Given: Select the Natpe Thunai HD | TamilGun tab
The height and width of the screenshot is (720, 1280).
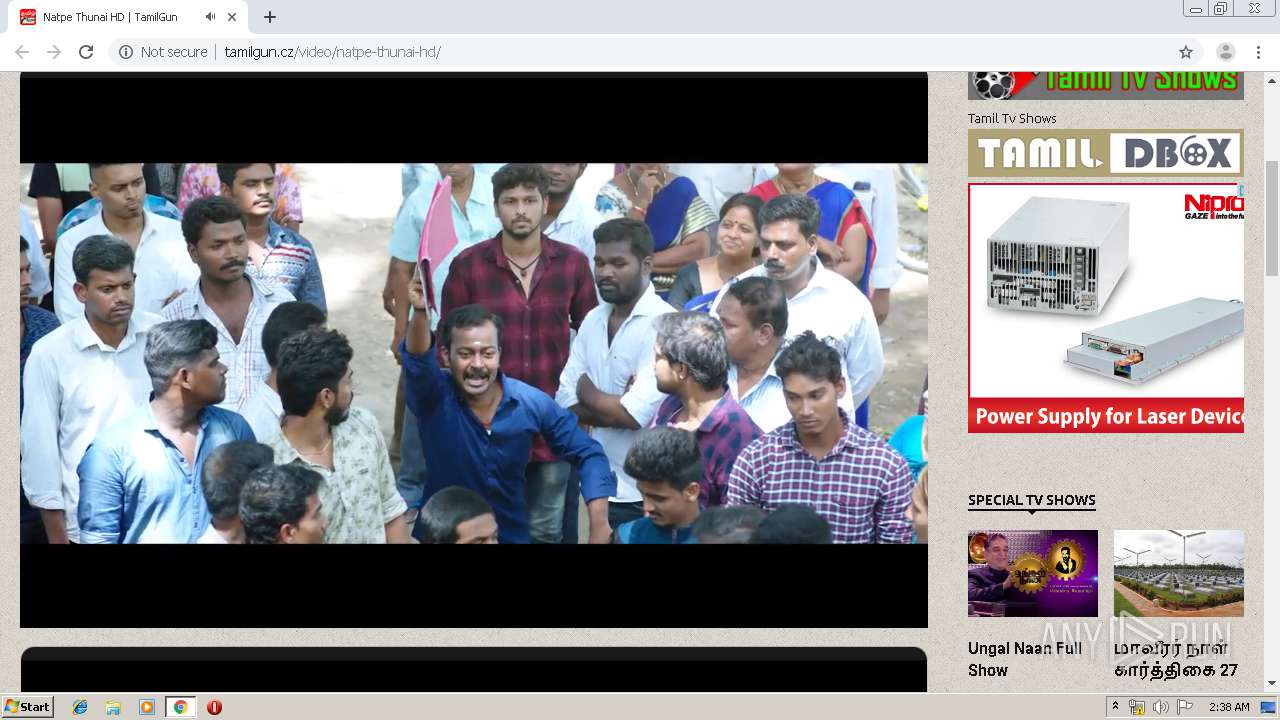Looking at the screenshot, I should coord(130,17).
